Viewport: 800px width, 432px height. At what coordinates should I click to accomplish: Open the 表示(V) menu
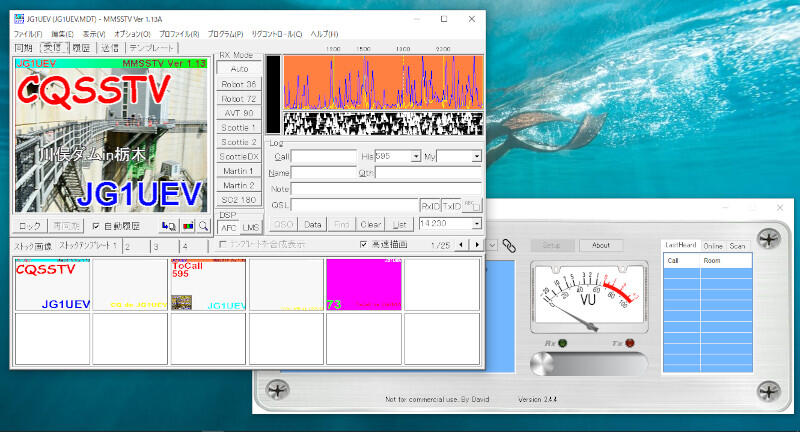(x=94, y=34)
